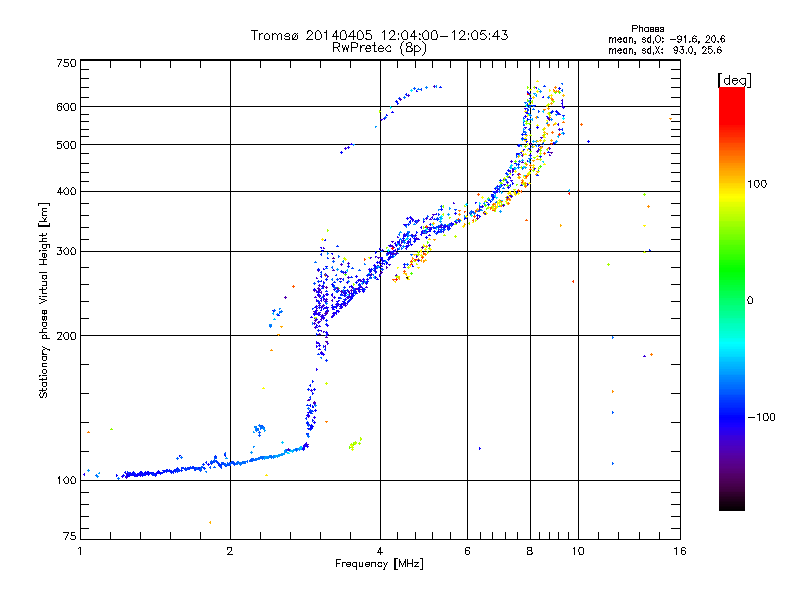Click the y-axis tick label '600'
The height and width of the screenshot is (600, 800).
(67, 107)
